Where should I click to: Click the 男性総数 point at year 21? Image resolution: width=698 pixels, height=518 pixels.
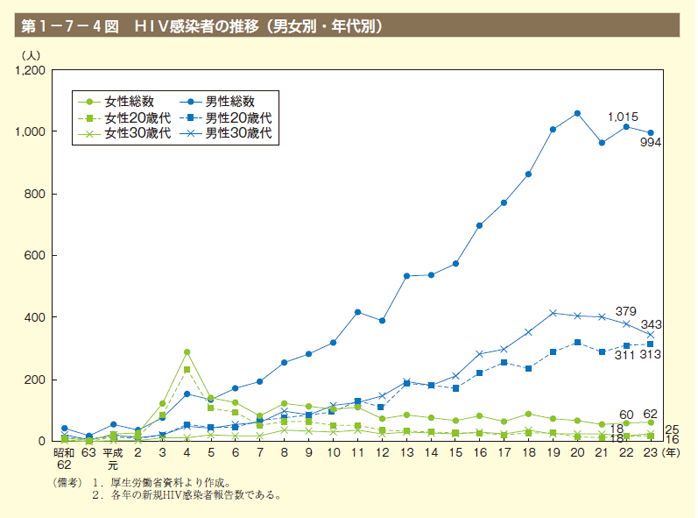[x=602, y=143]
